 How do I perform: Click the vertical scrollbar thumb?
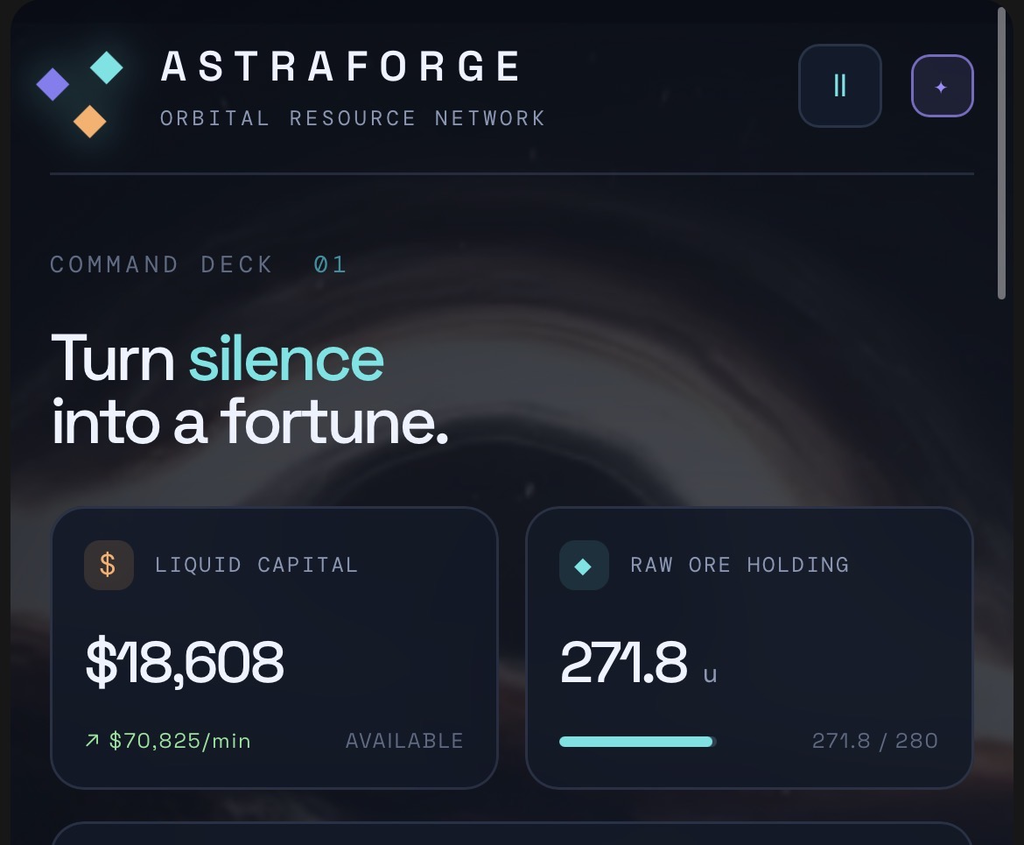[1002, 153]
